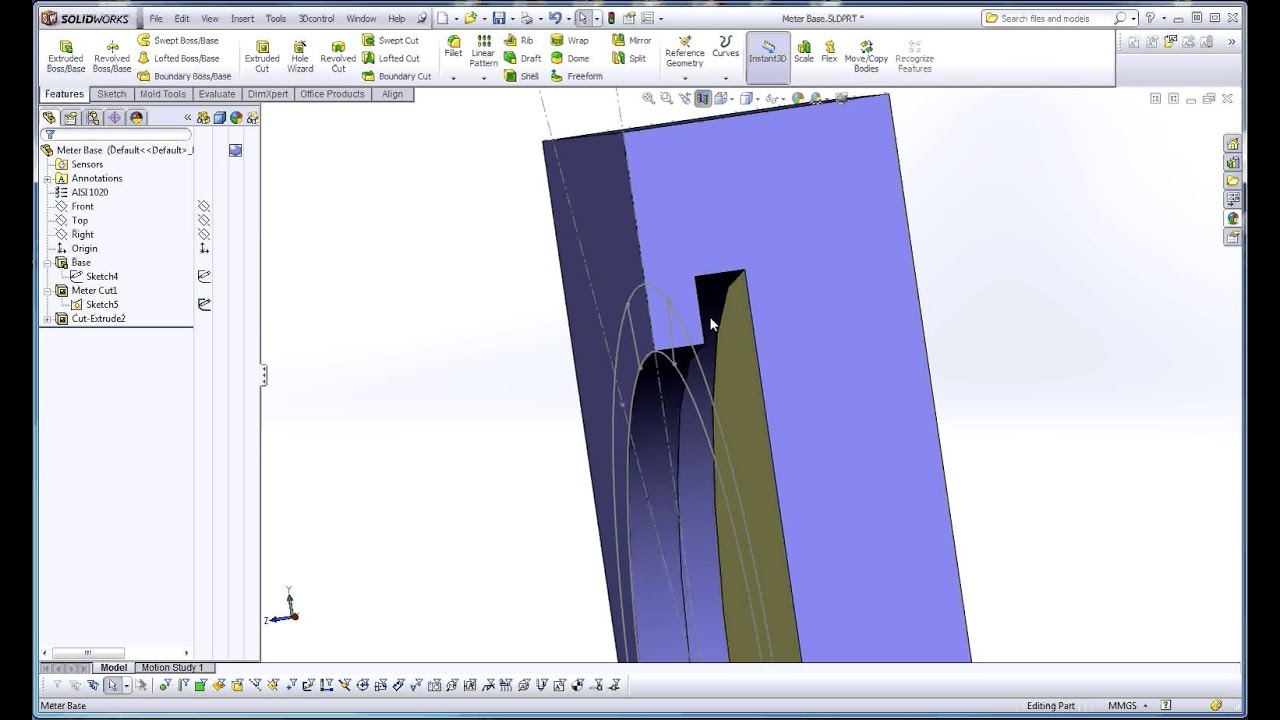Image resolution: width=1280 pixels, height=720 pixels.
Task: Select the Revolved Boss/Base tool
Action: pos(112,56)
